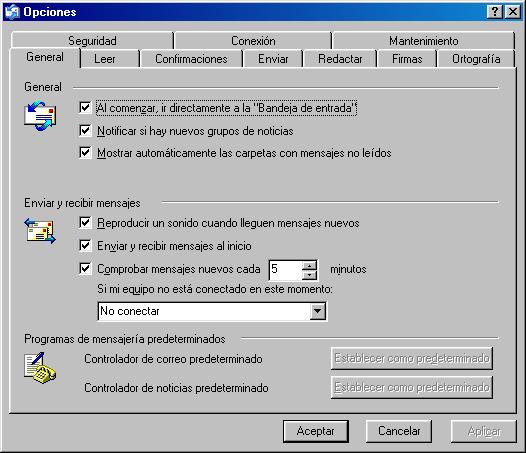Click the minutes interval input field

285,269
